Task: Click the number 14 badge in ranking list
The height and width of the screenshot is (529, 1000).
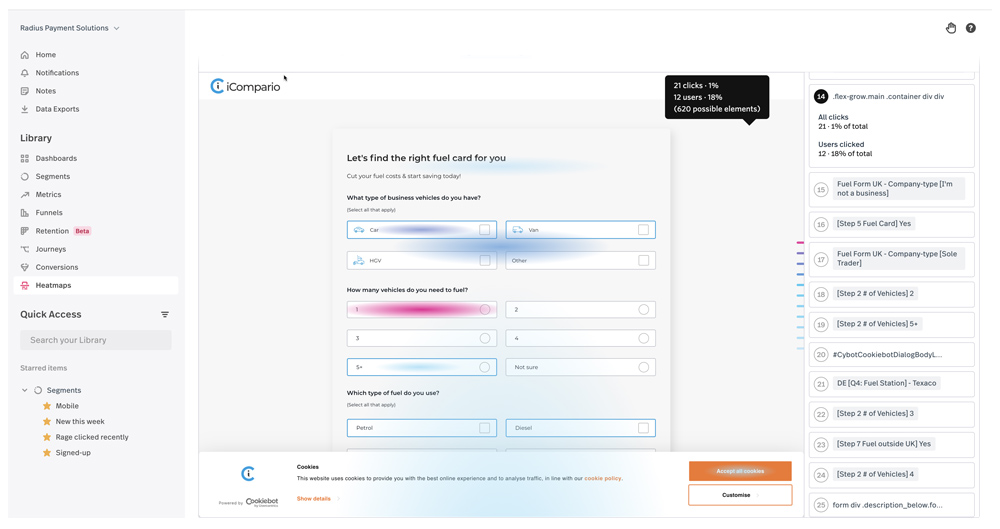Action: pos(821,97)
